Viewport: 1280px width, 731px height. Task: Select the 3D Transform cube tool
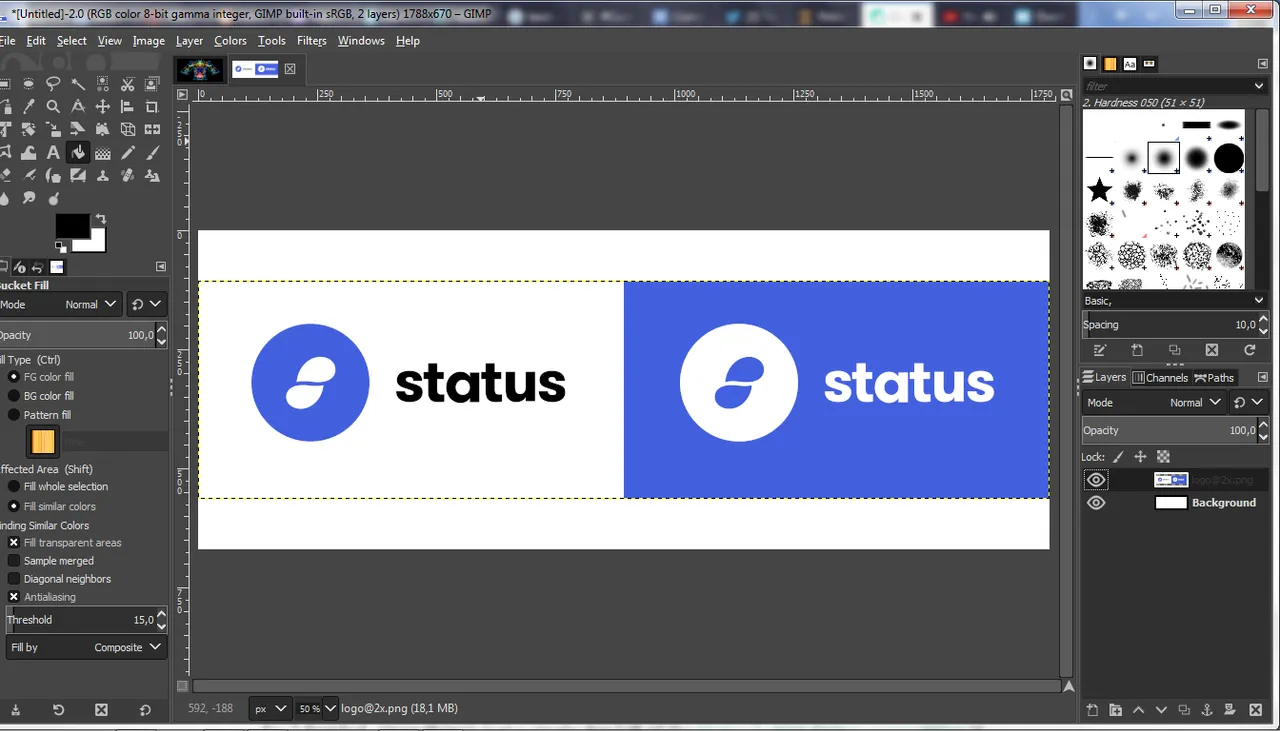point(128,129)
